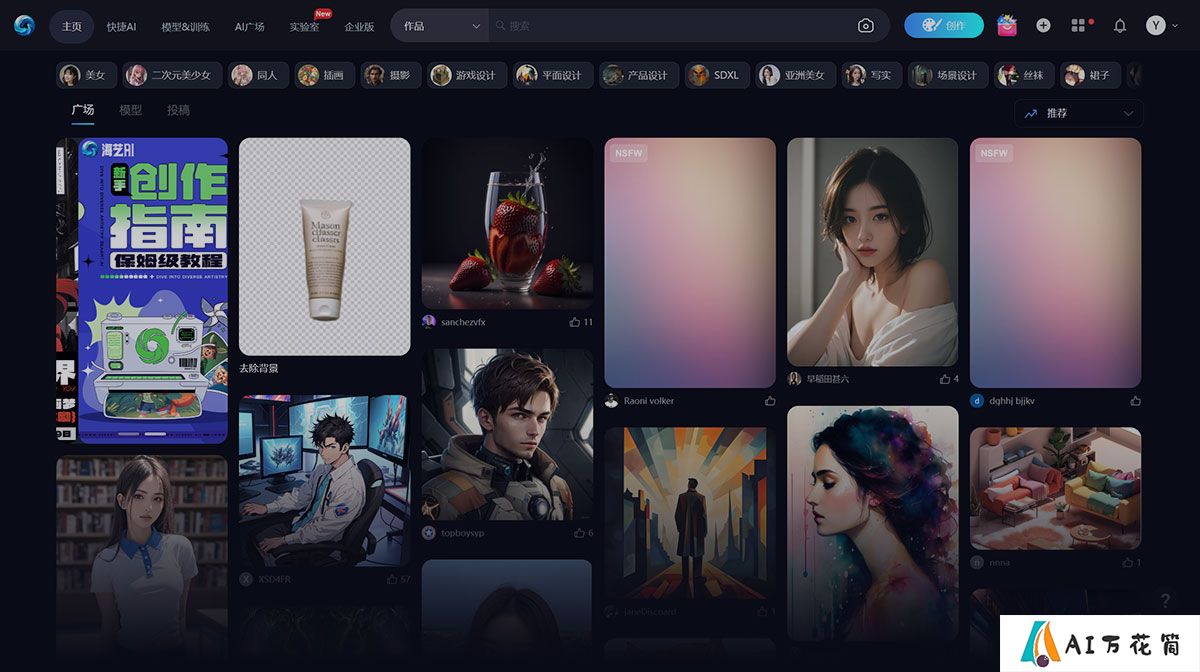Open notifications bell
1200x672 pixels.
point(1120,26)
